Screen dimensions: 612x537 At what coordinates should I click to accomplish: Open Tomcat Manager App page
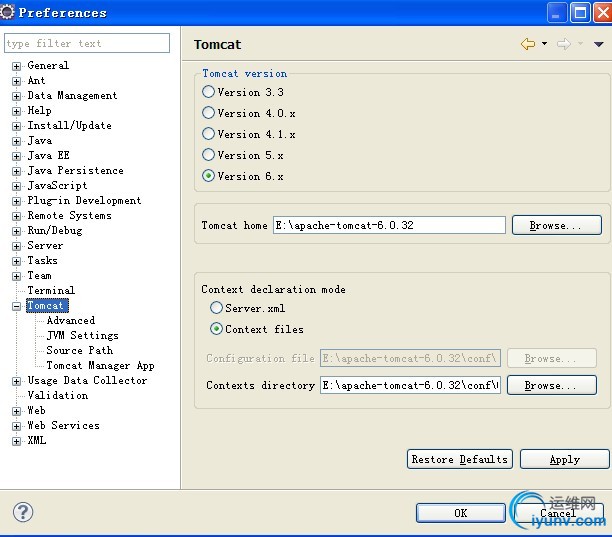point(100,365)
